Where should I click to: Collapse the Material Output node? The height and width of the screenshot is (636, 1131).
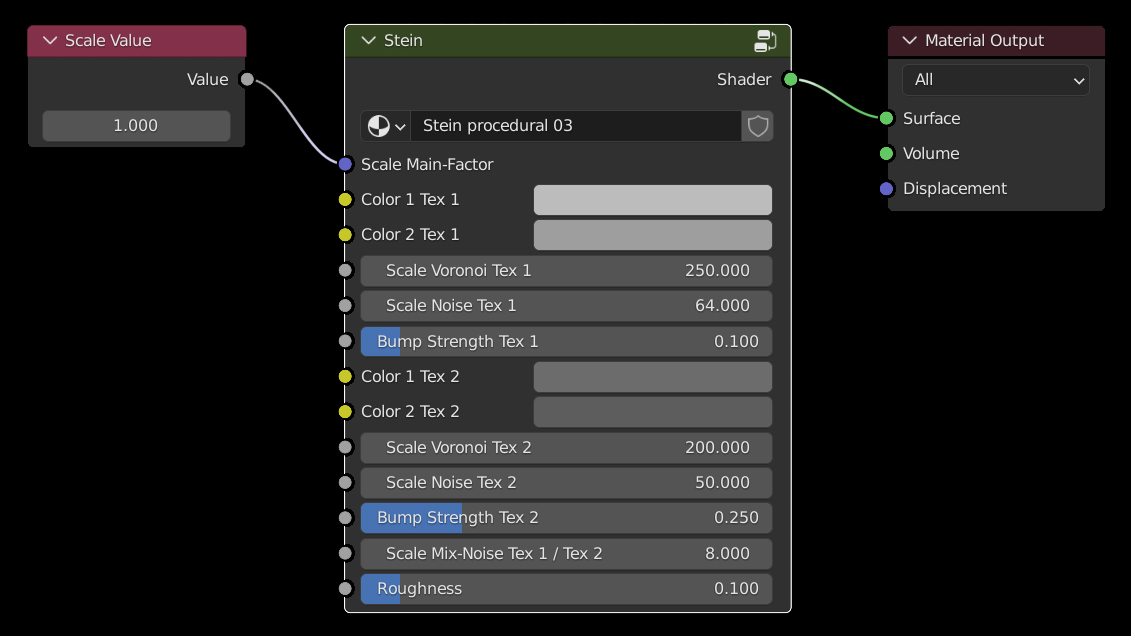(909, 41)
